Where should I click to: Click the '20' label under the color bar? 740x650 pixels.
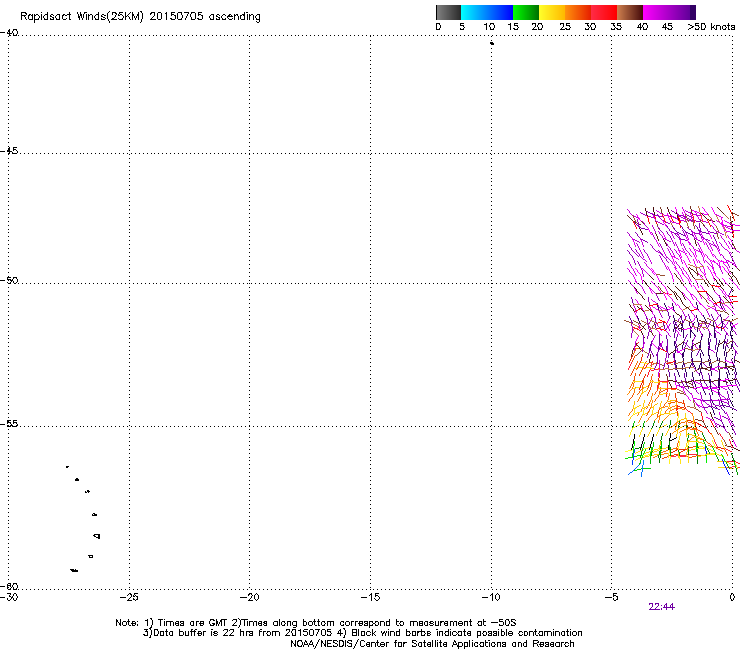pos(537,27)
